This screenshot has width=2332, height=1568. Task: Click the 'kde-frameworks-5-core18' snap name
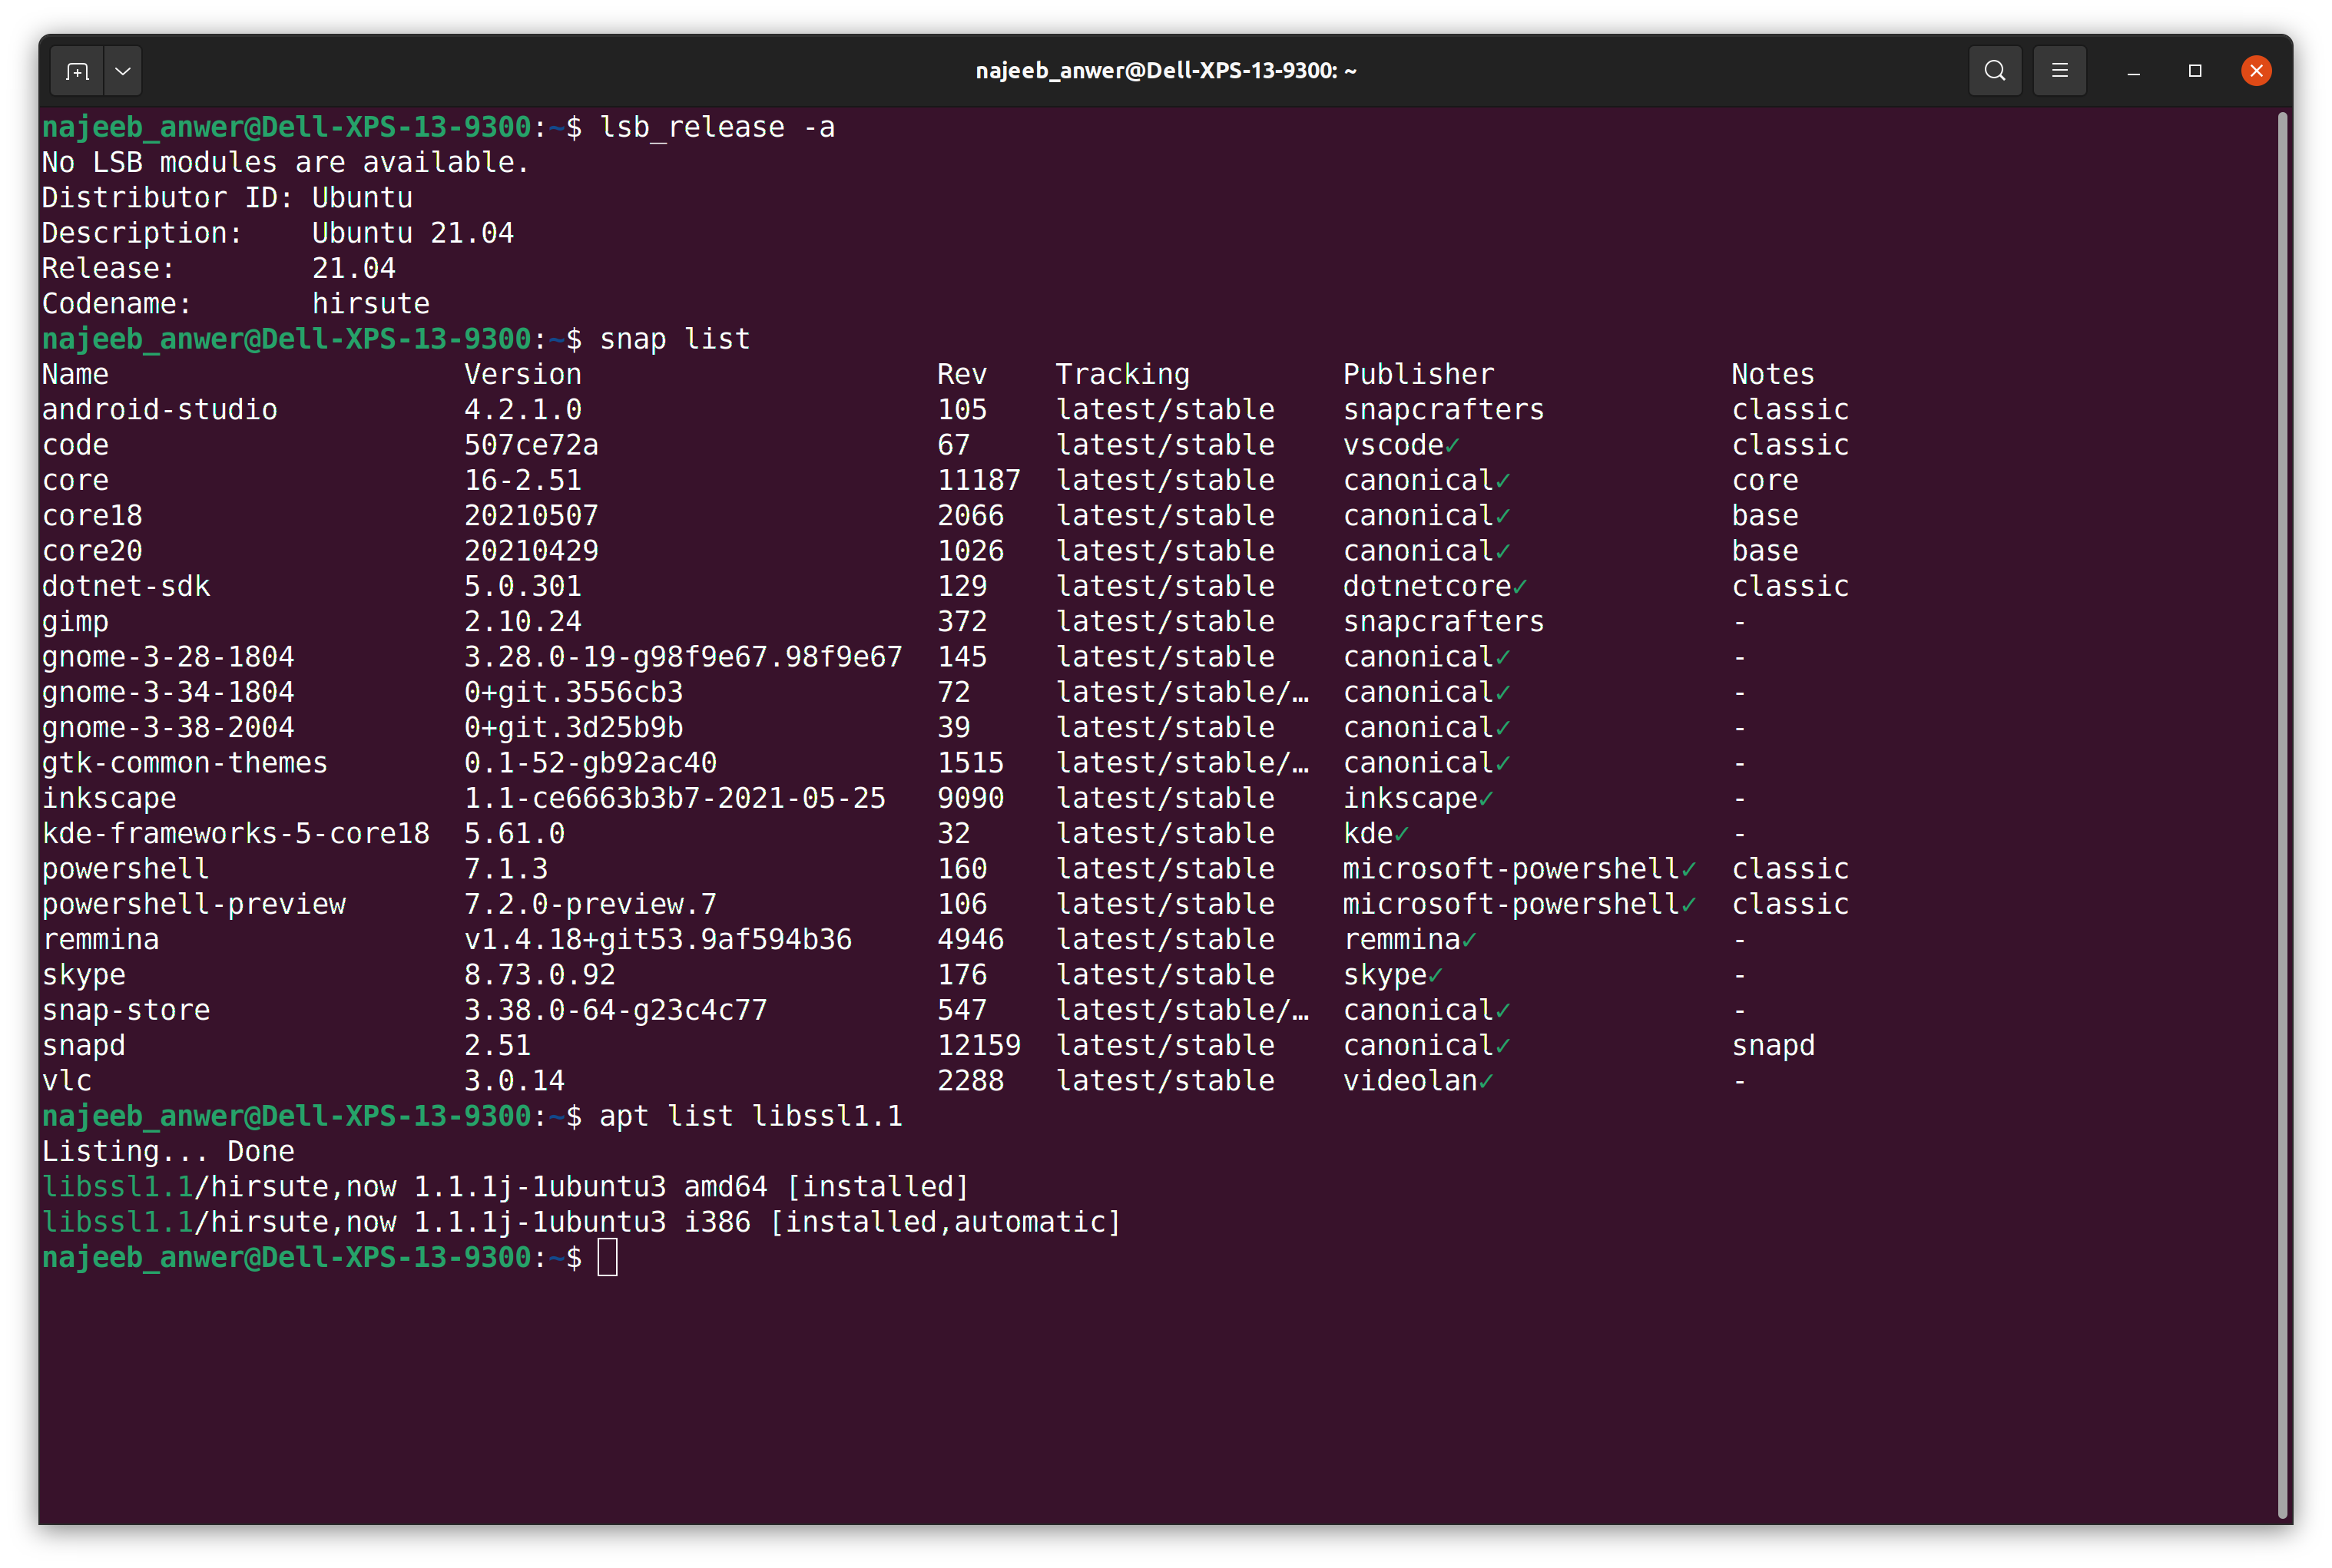235,833
